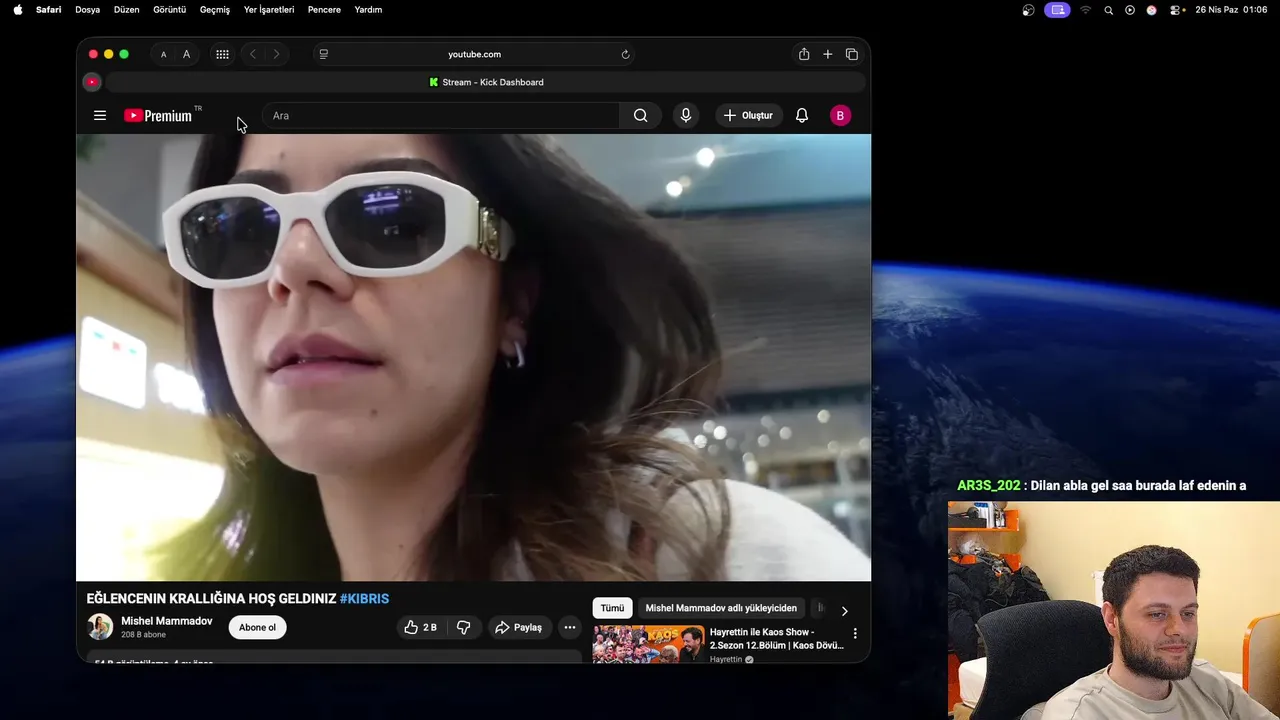Start voice search with microphone icon
Screen dimensions: 1280x720
click(x=686, y=115)
